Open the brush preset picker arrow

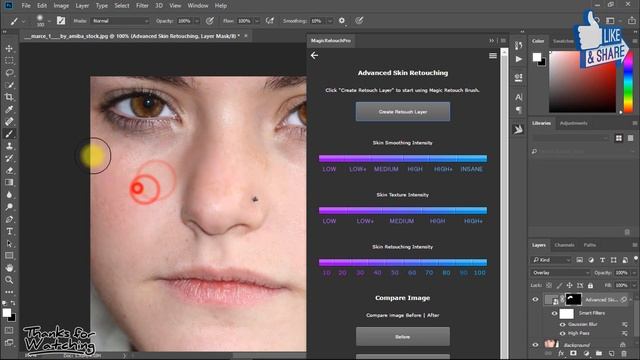pos(49,21)
